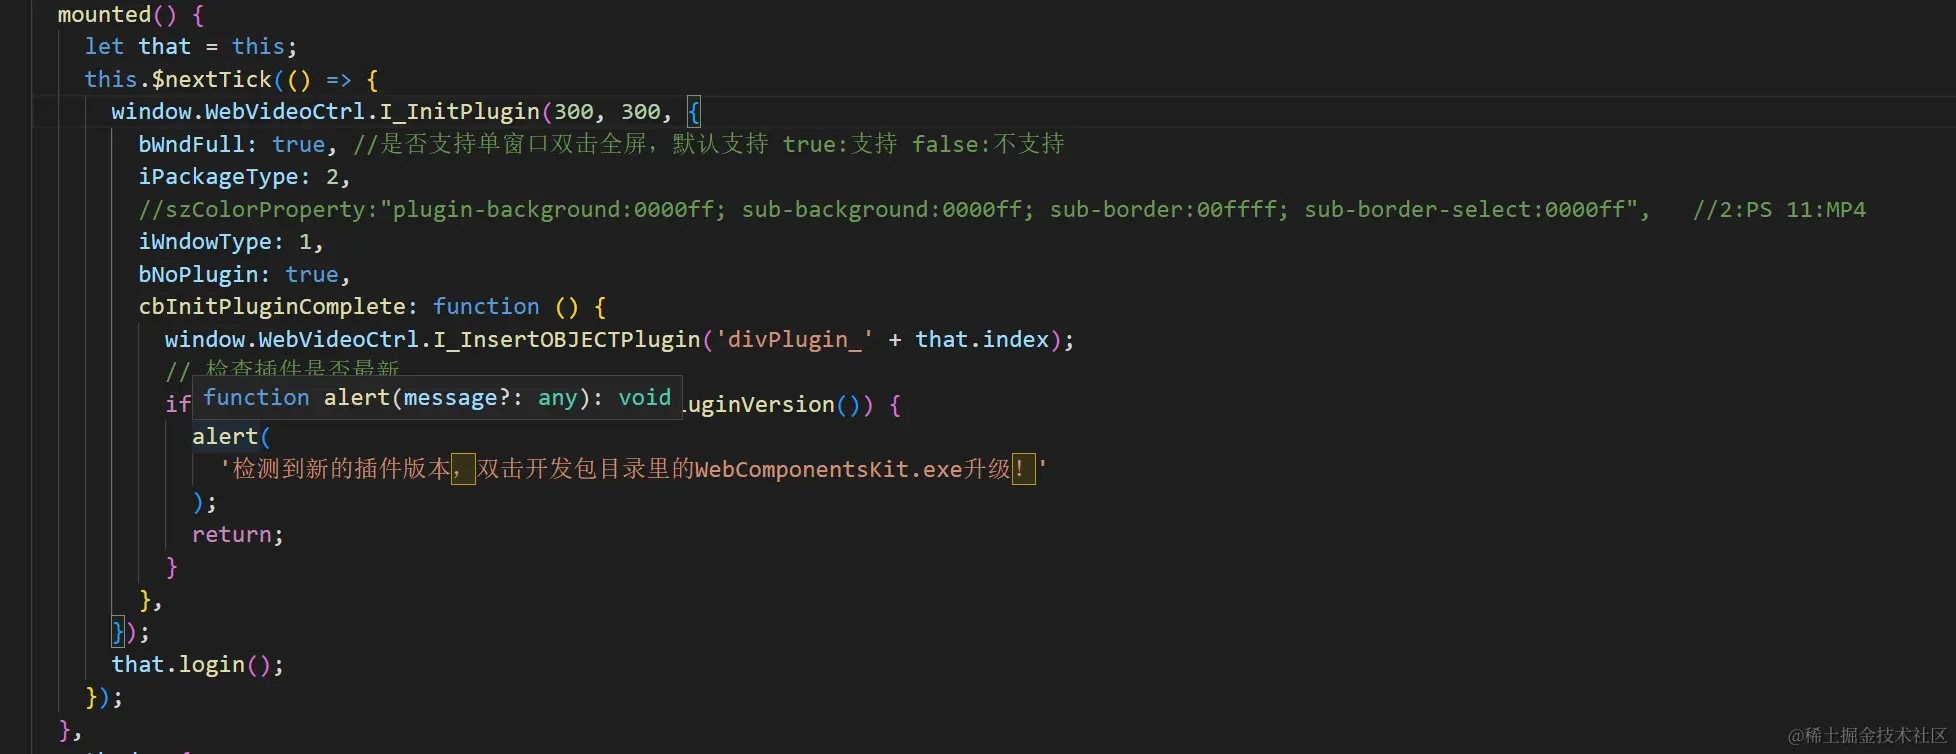Click the 'alert(' call
The width and height of the screenshot is (1956, 754).
point(231,437)
